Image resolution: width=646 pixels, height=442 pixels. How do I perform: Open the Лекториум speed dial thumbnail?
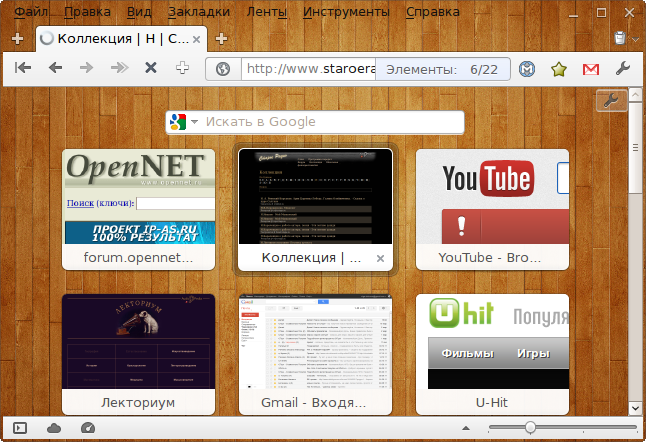[138, 354]
